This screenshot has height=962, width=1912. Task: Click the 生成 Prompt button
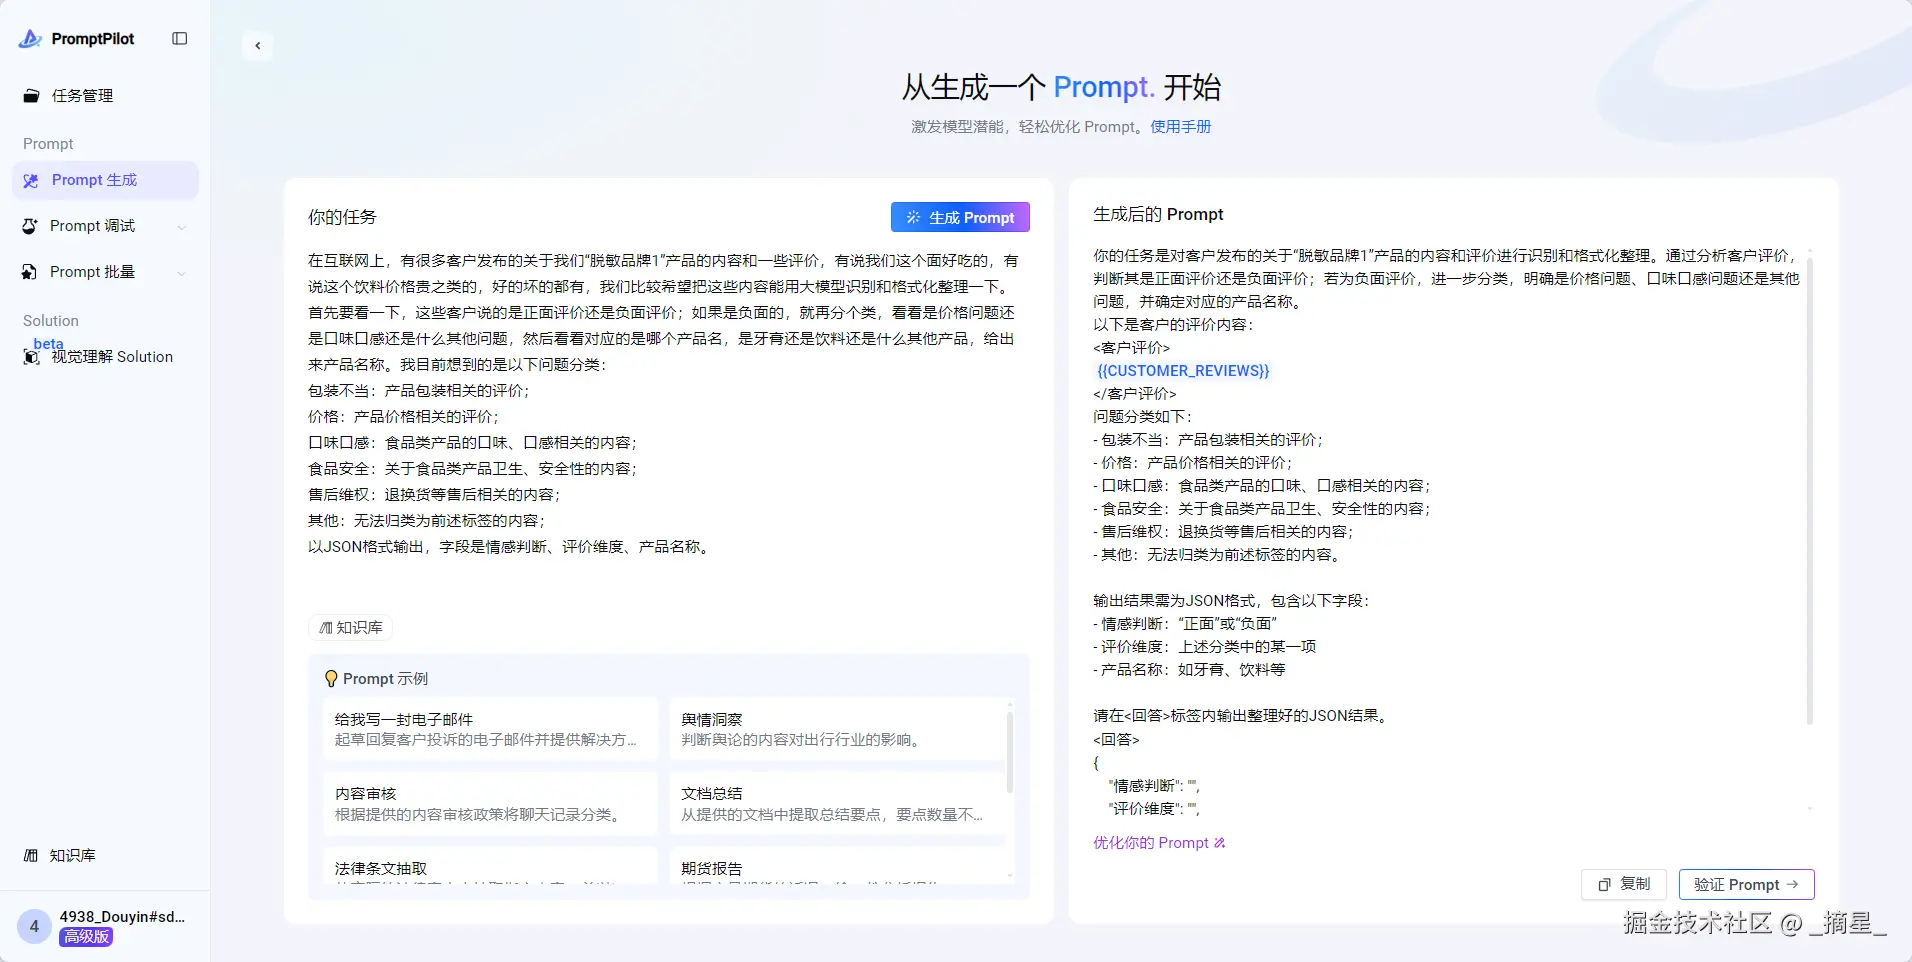[x=960, y=218]
